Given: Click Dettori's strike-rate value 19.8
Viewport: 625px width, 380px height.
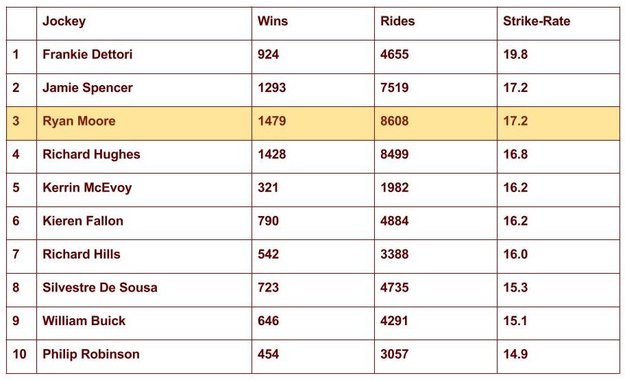Looking at the screenshot, I should pyautogui.click(x=515, y=54).
